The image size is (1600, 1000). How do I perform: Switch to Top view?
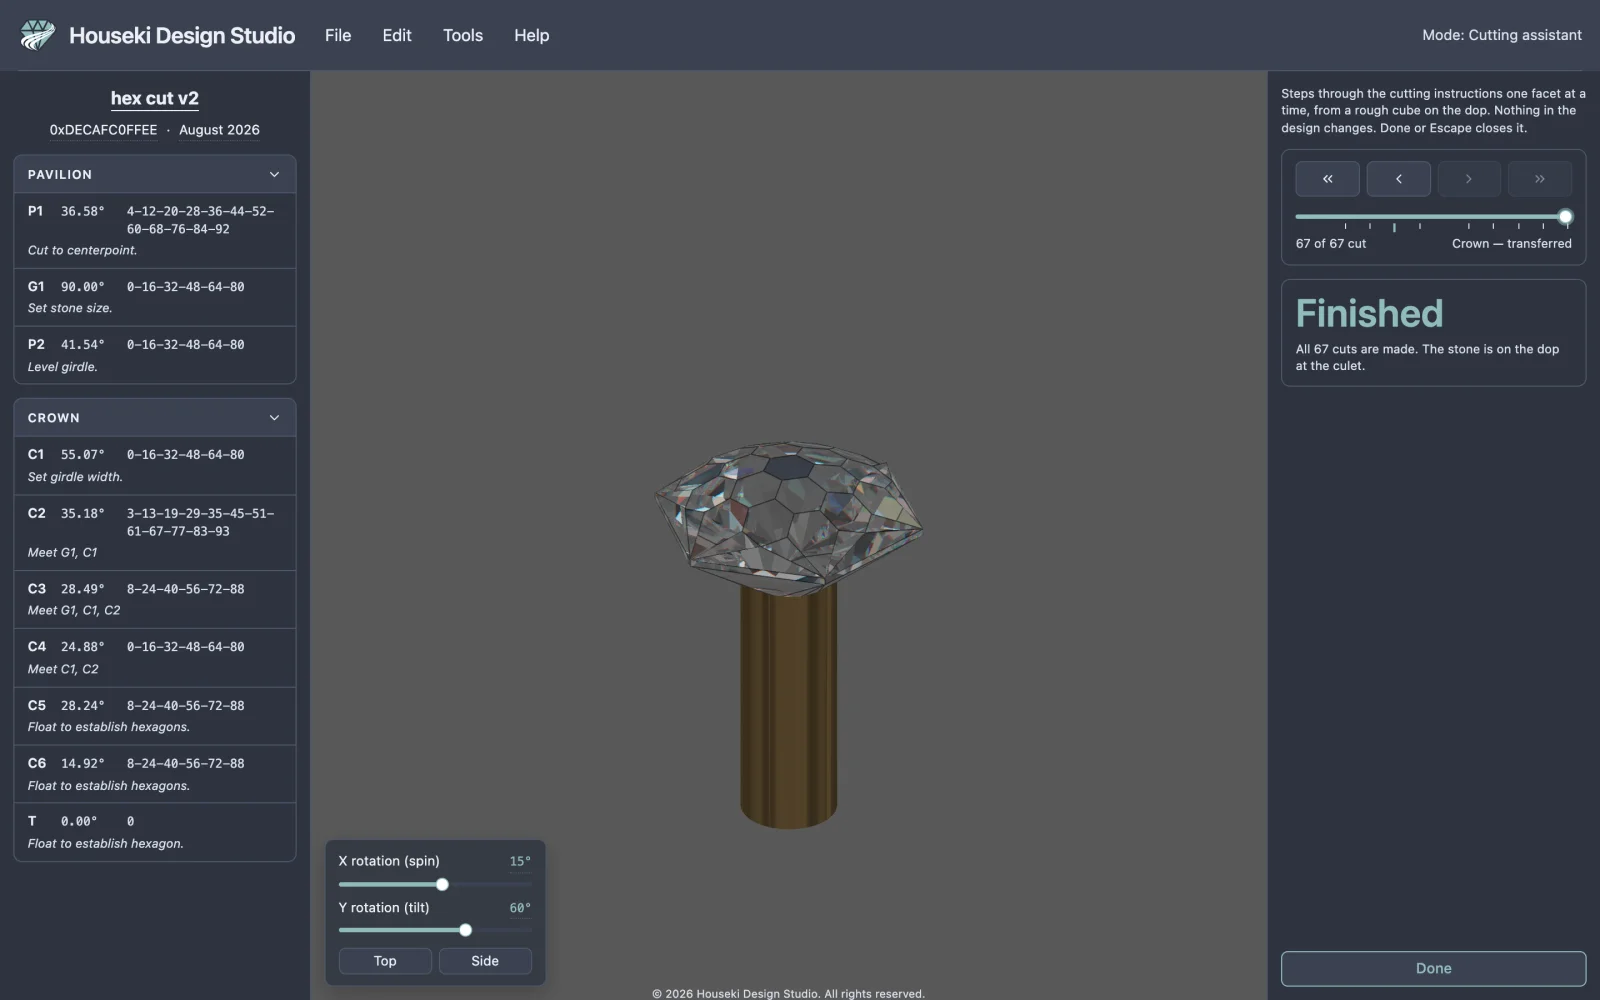385,961
